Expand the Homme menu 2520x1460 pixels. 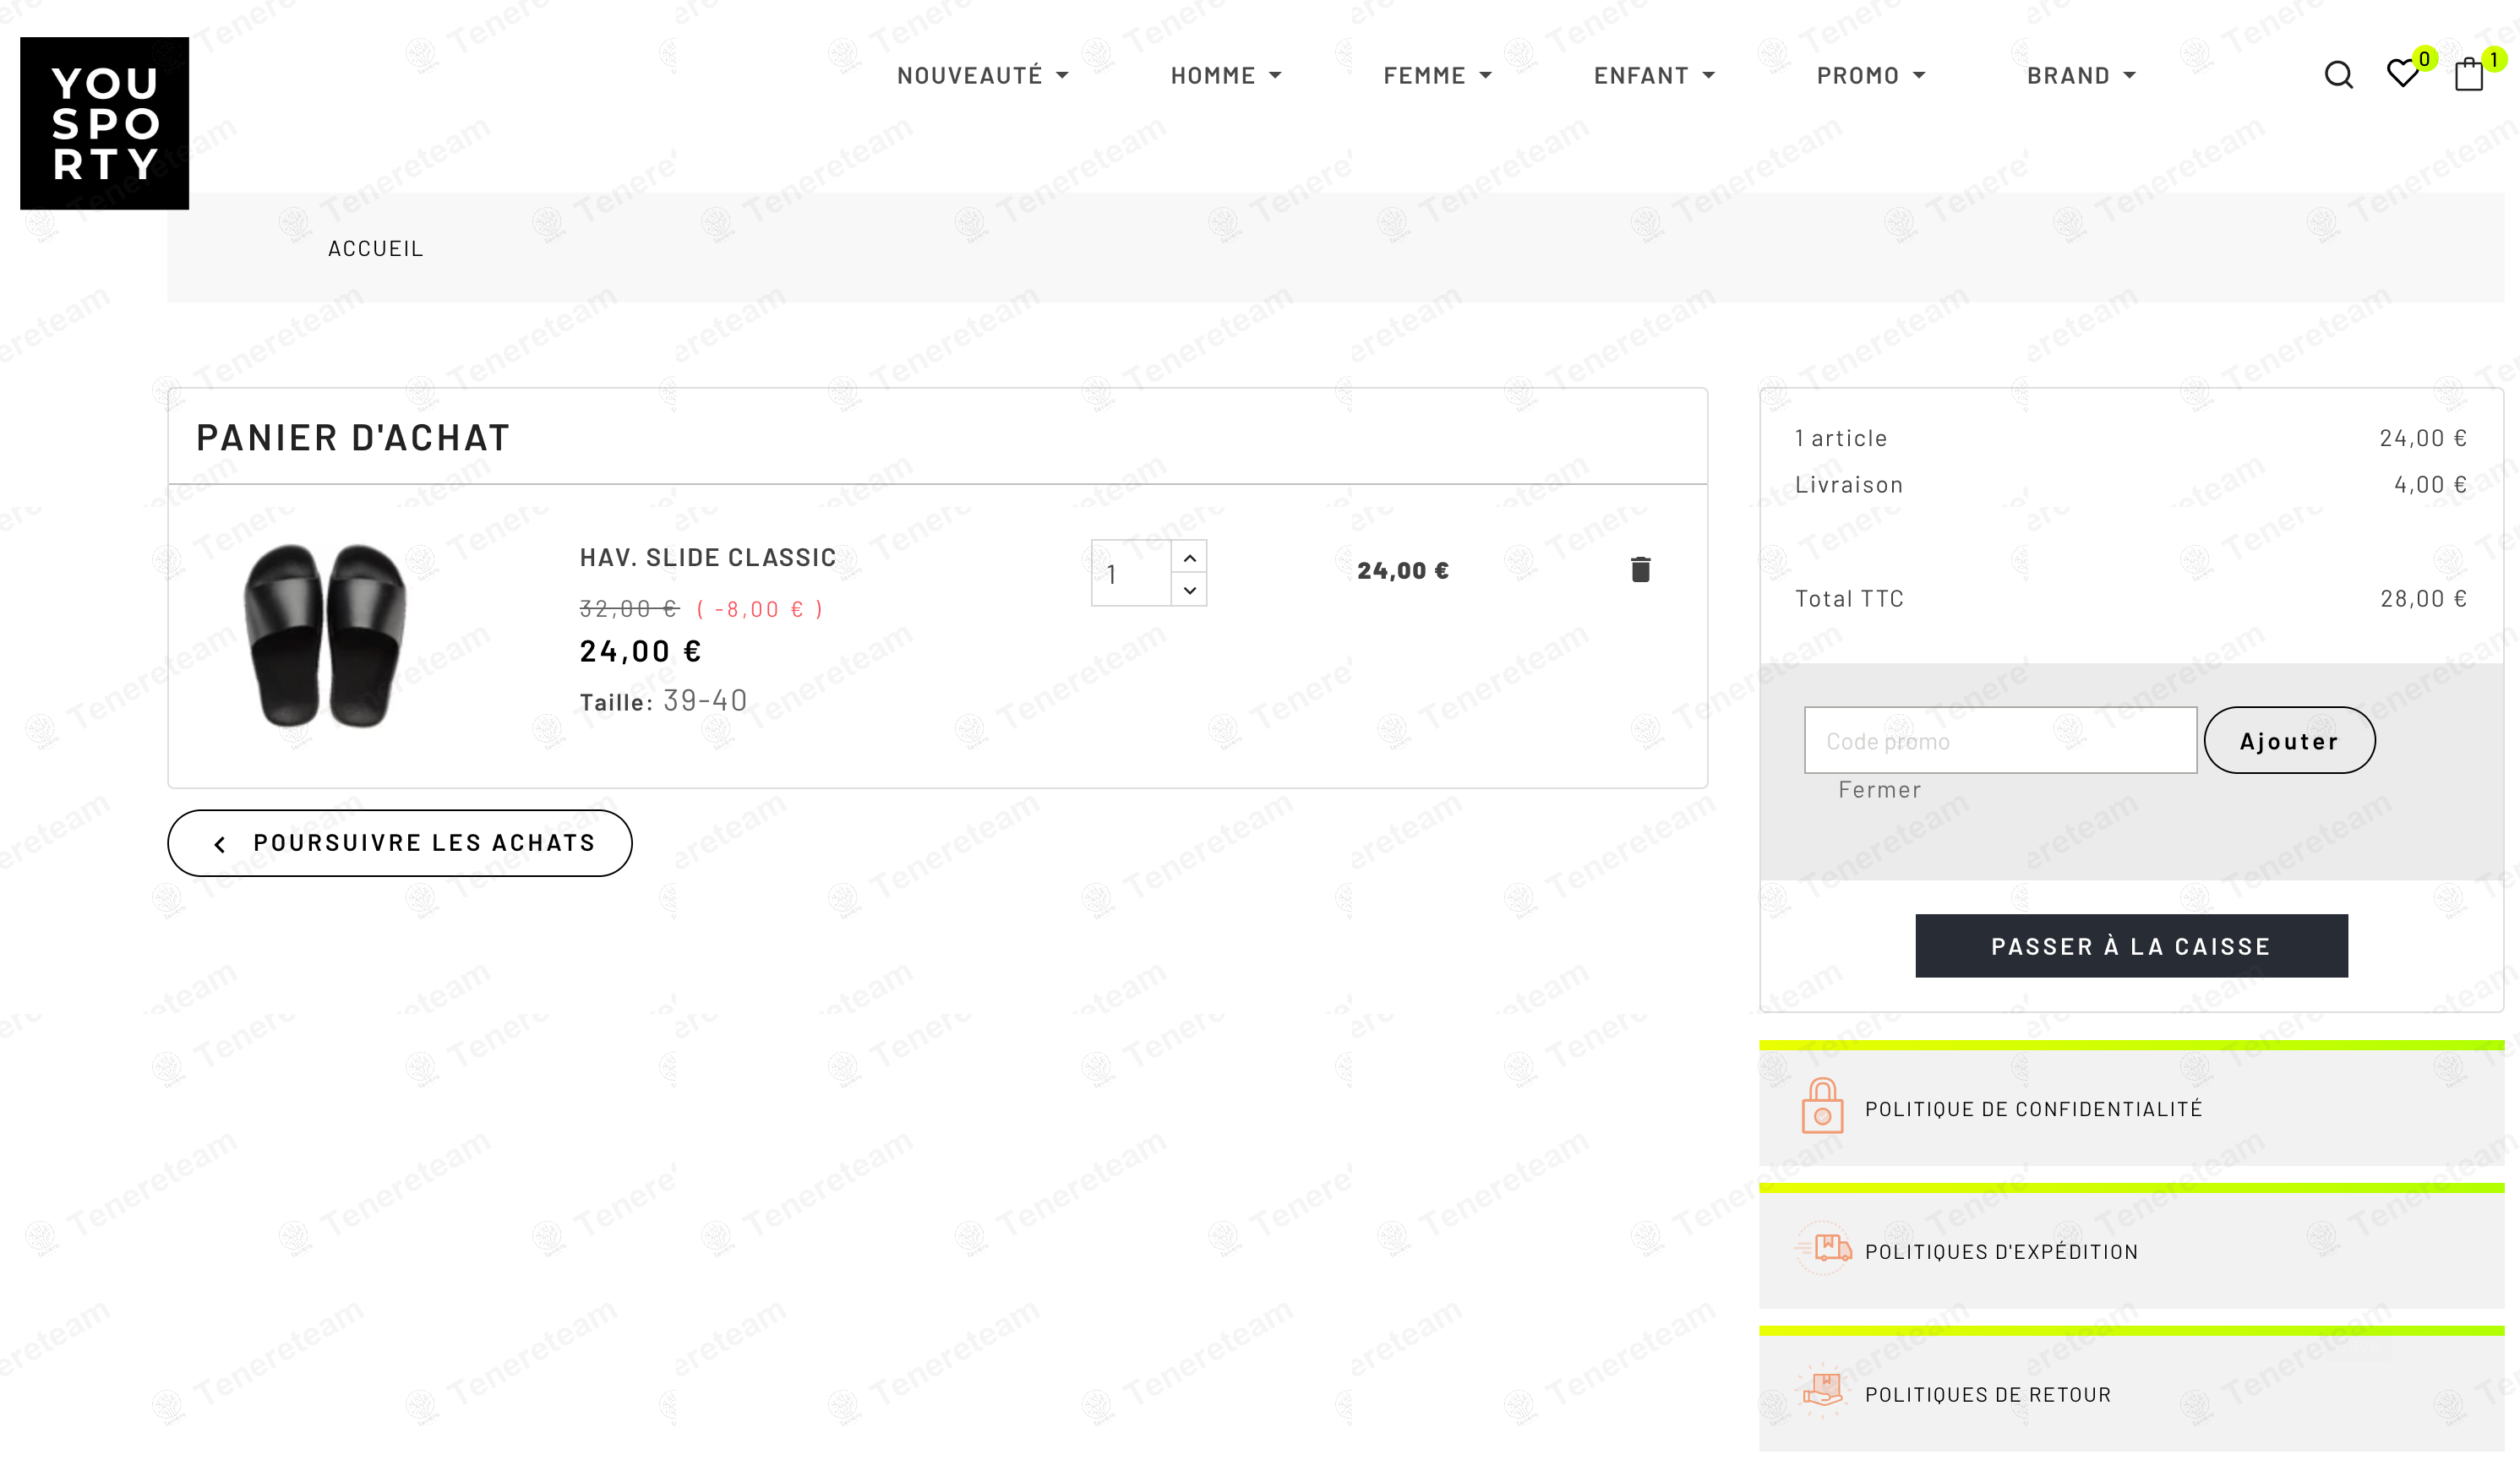[x=1226, y=76]
